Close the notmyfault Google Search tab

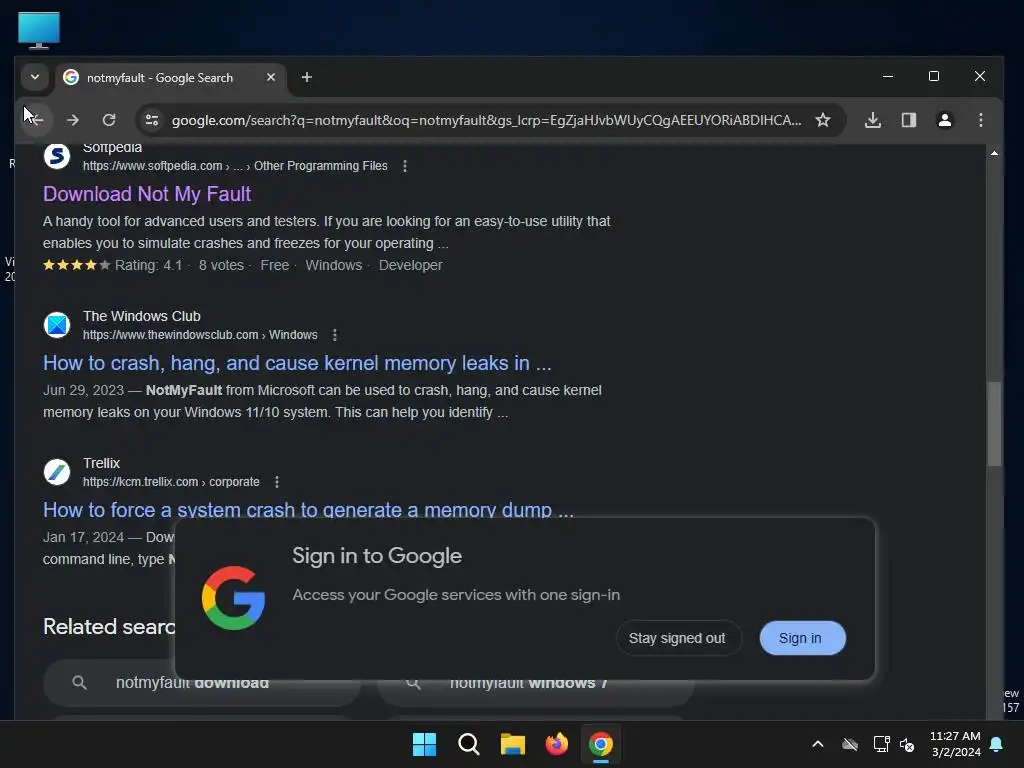pos(270,77)
